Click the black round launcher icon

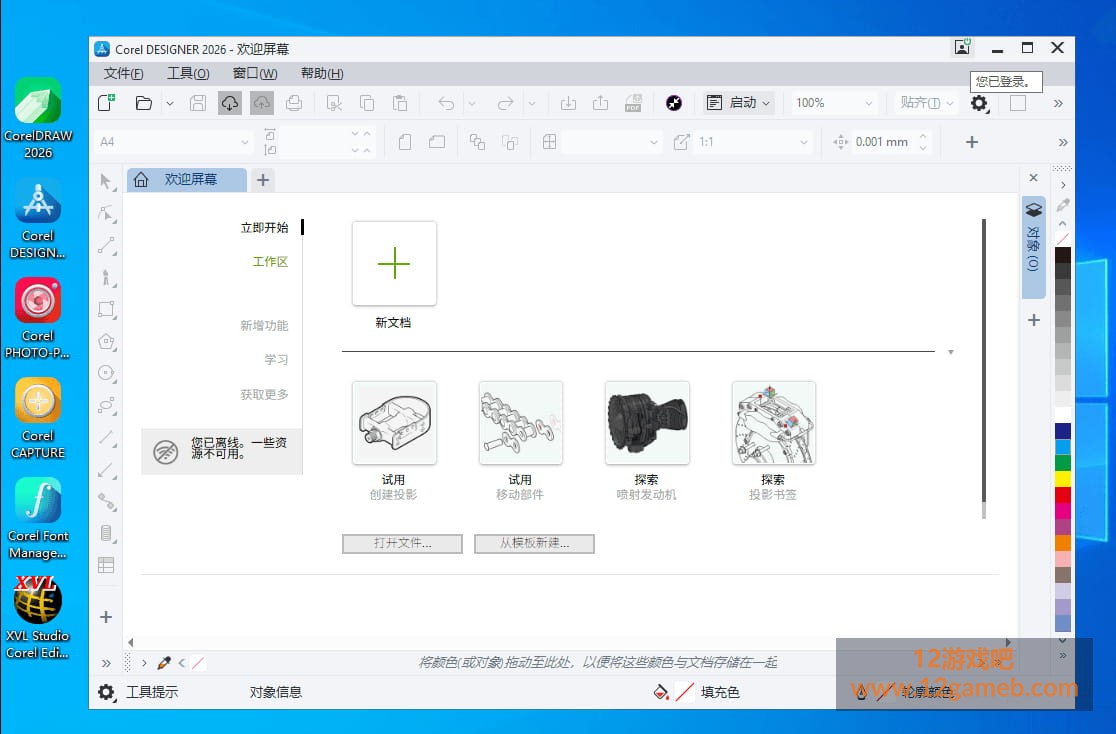673,103
